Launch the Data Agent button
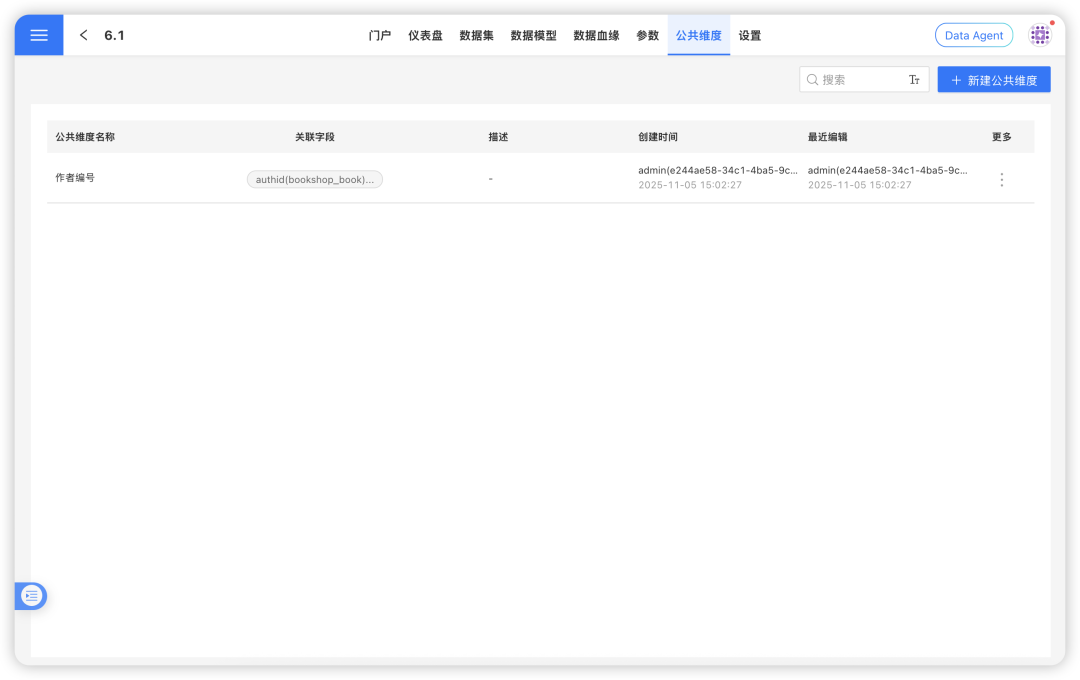The width and height of the screenshot is (1080, 680). point(974,35)
